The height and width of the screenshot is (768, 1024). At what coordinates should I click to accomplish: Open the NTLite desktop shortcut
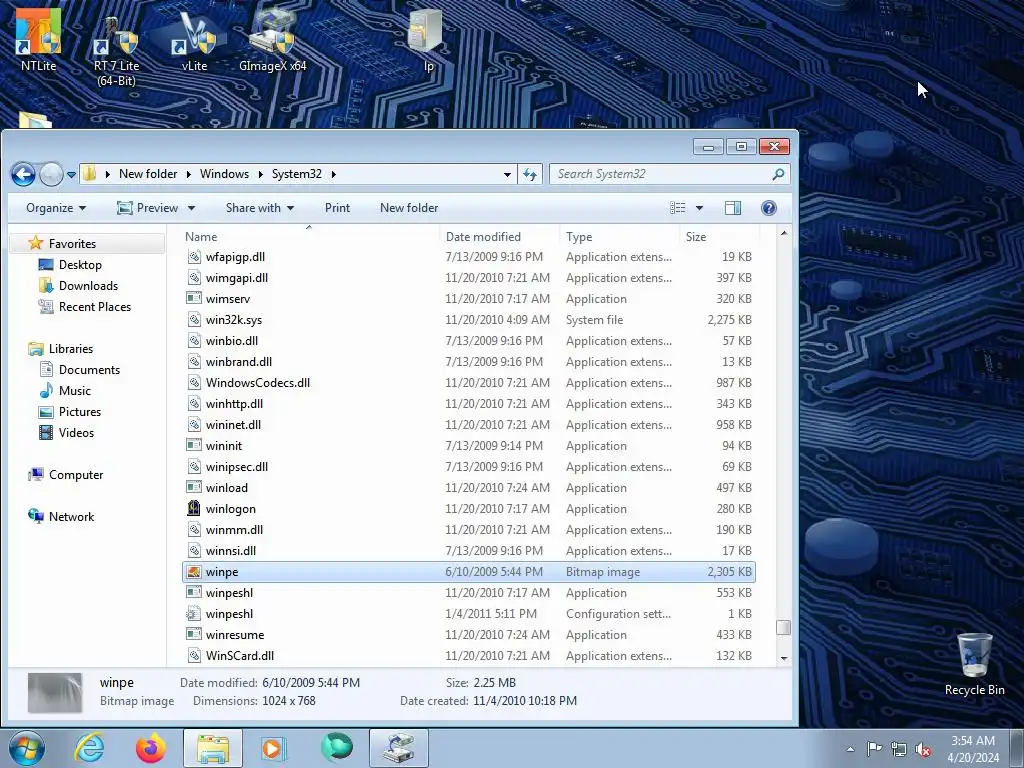click(38, 39)
